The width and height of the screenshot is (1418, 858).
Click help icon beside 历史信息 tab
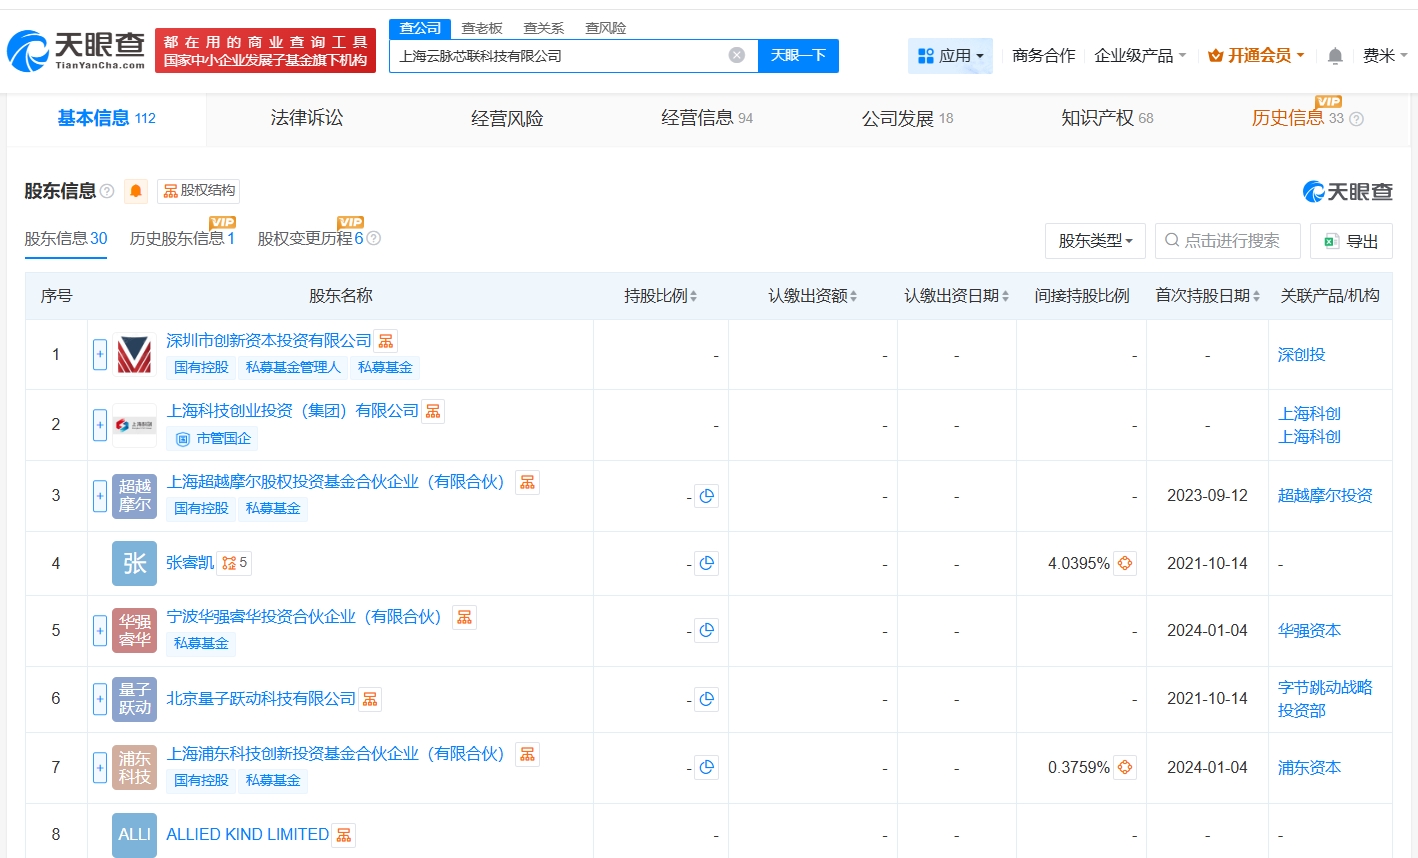tap(1356, 119)
